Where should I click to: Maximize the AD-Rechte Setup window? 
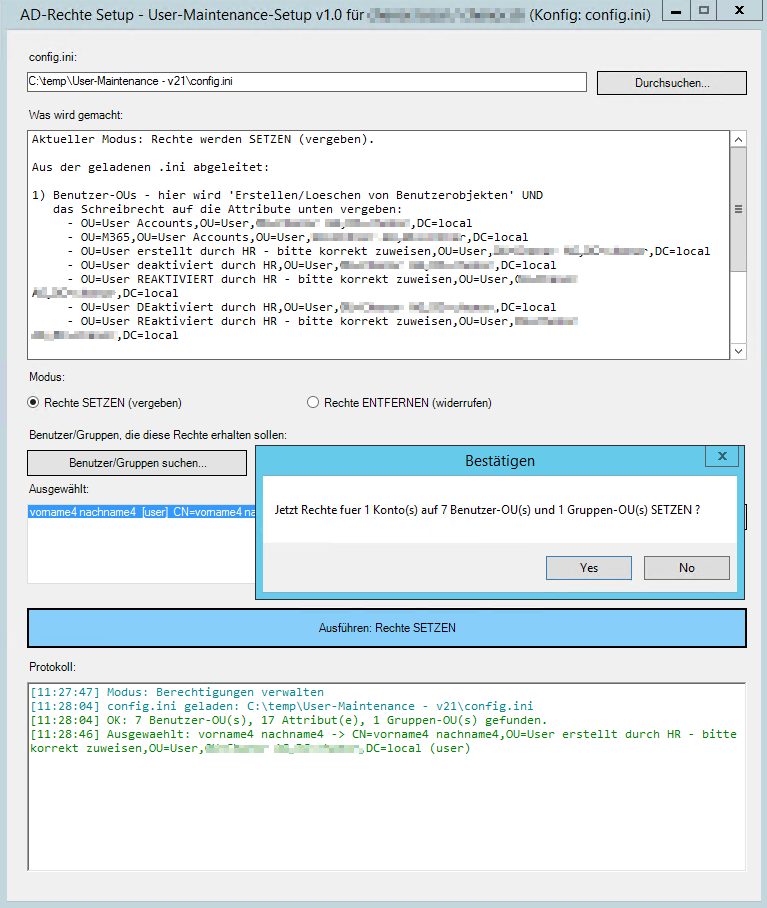click(x=703, y=10)
